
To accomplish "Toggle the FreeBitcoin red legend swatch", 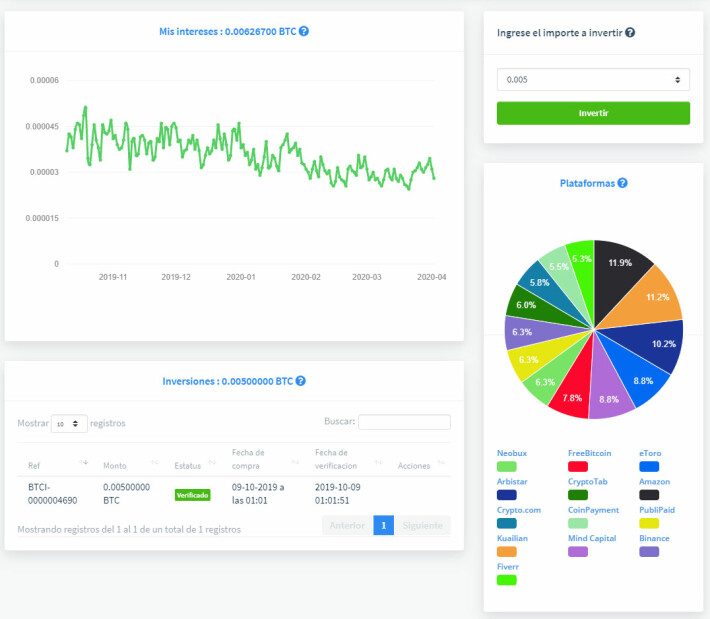I will click(578, 466).
